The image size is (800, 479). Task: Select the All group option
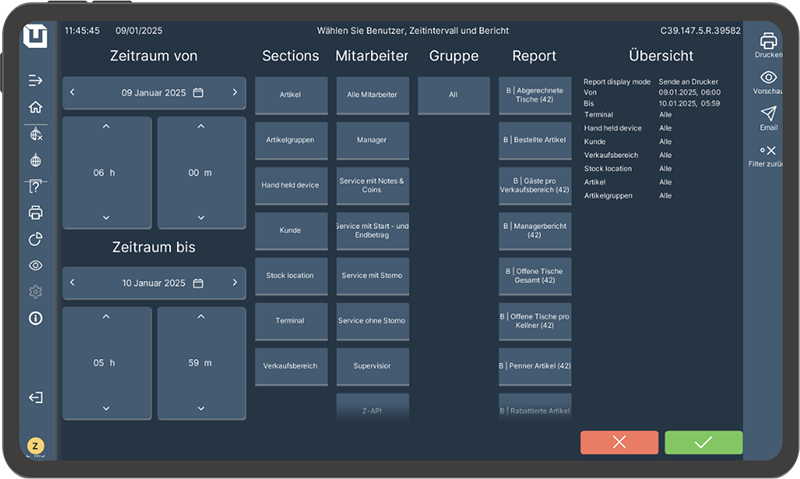[x=453, y=95]
